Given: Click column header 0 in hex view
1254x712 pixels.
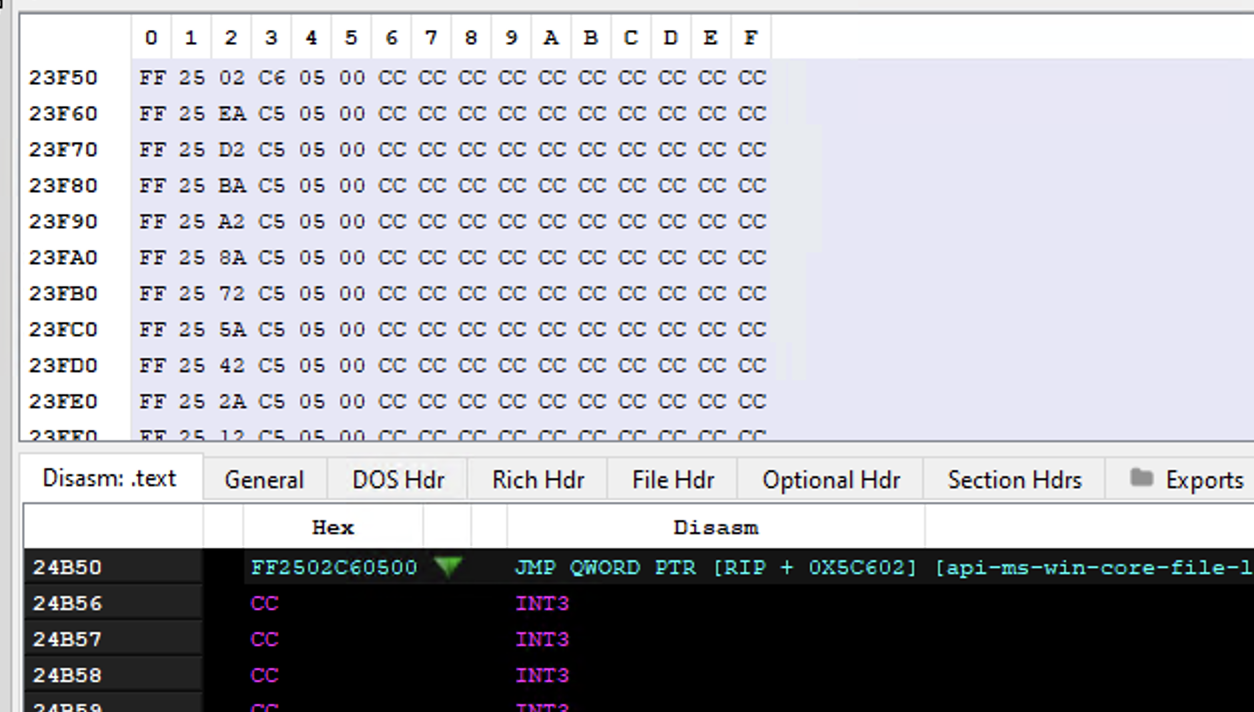Looking at the screenshot, I should pyautogui.click(x=151, y=37).
